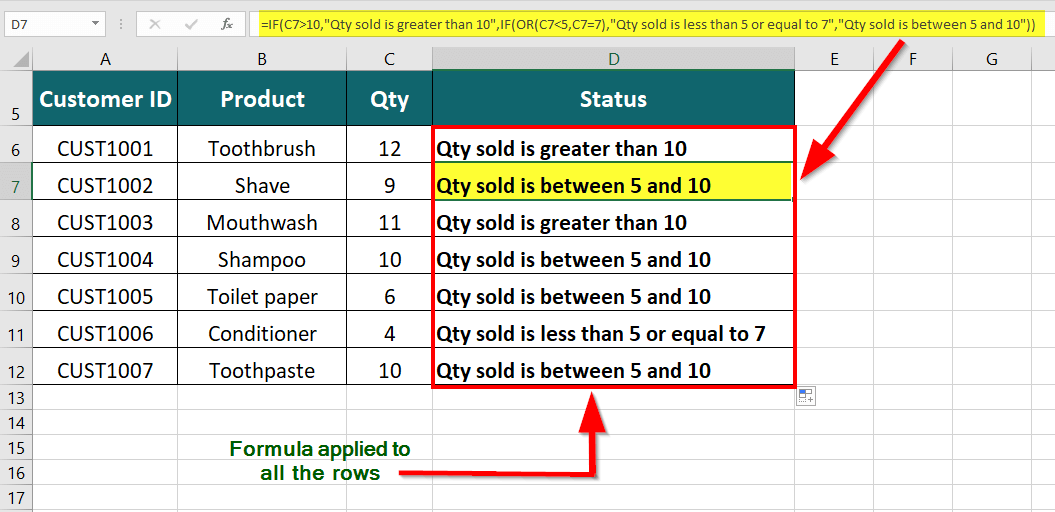This screenshot has width=1055, height=512.
Task: Select column D header
Action: pos(614,59)
